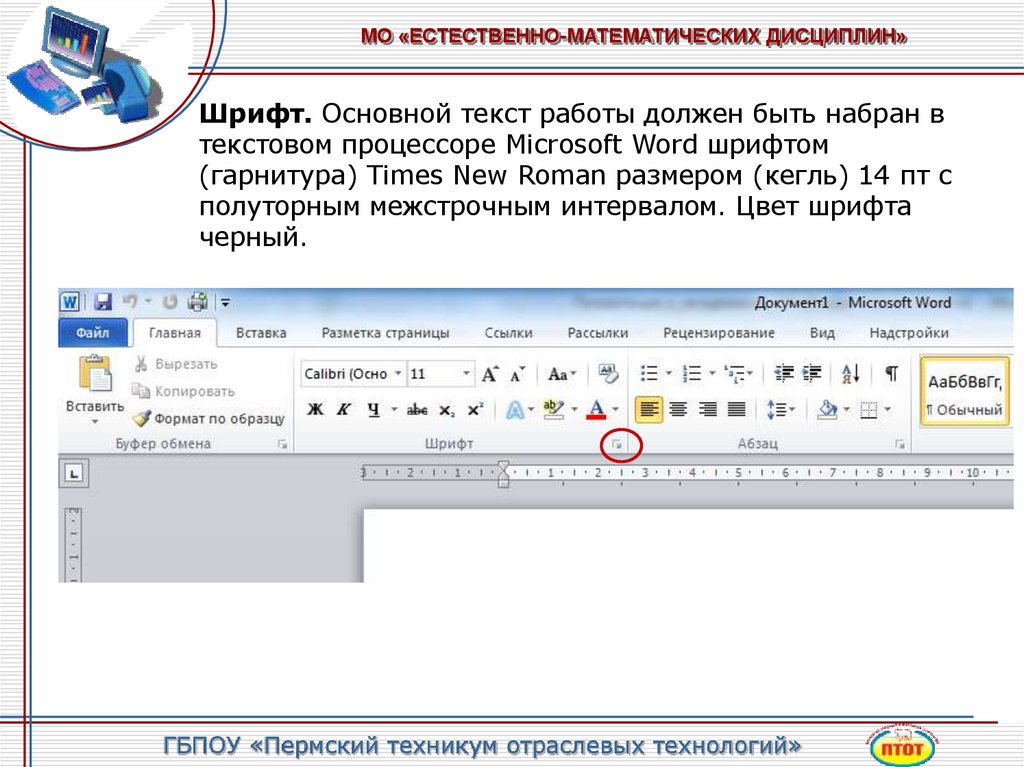The width and height of the screenshot is (1024, 767).
Task: Open the Надстройки tab
Action: click(x=908, y=333)
